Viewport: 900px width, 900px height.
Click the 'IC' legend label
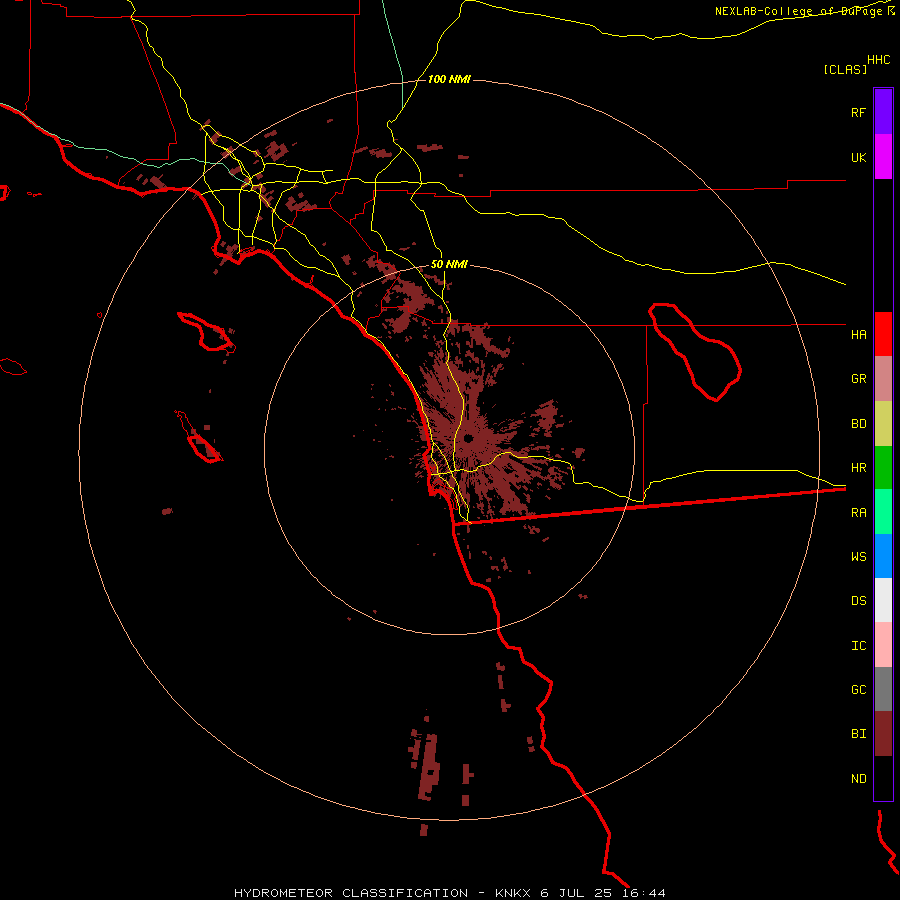(858, 646)
